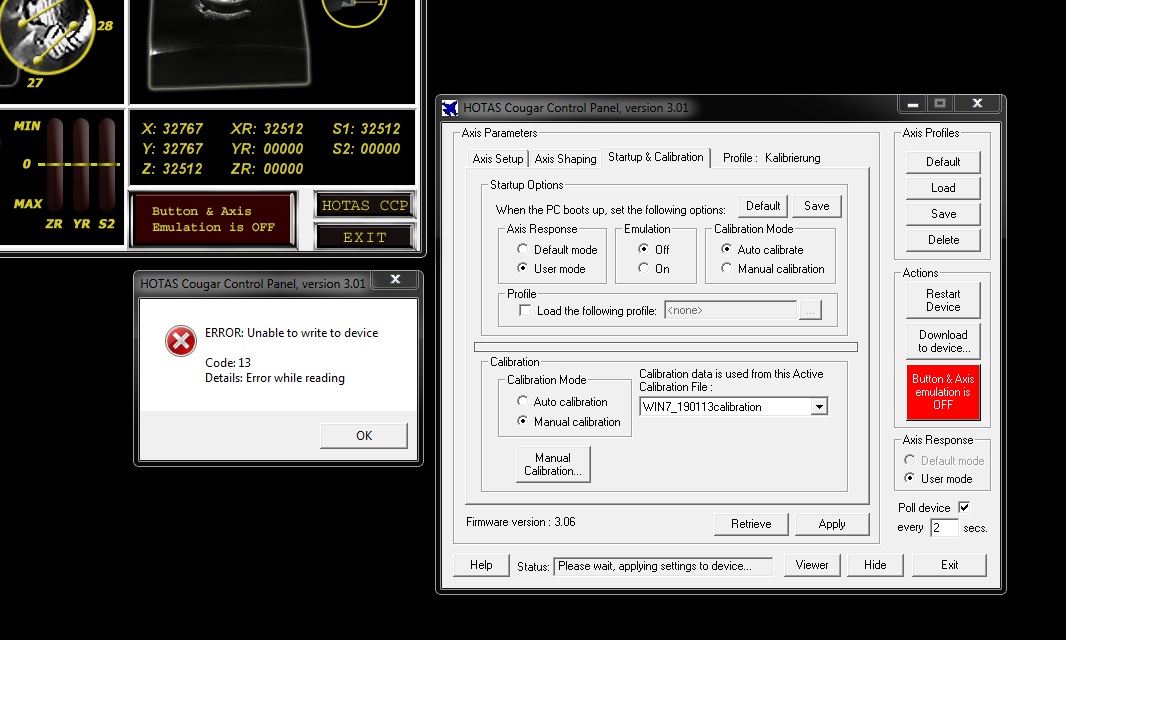
Task: Click Save button in Startup Options
Action: (816, 206)
